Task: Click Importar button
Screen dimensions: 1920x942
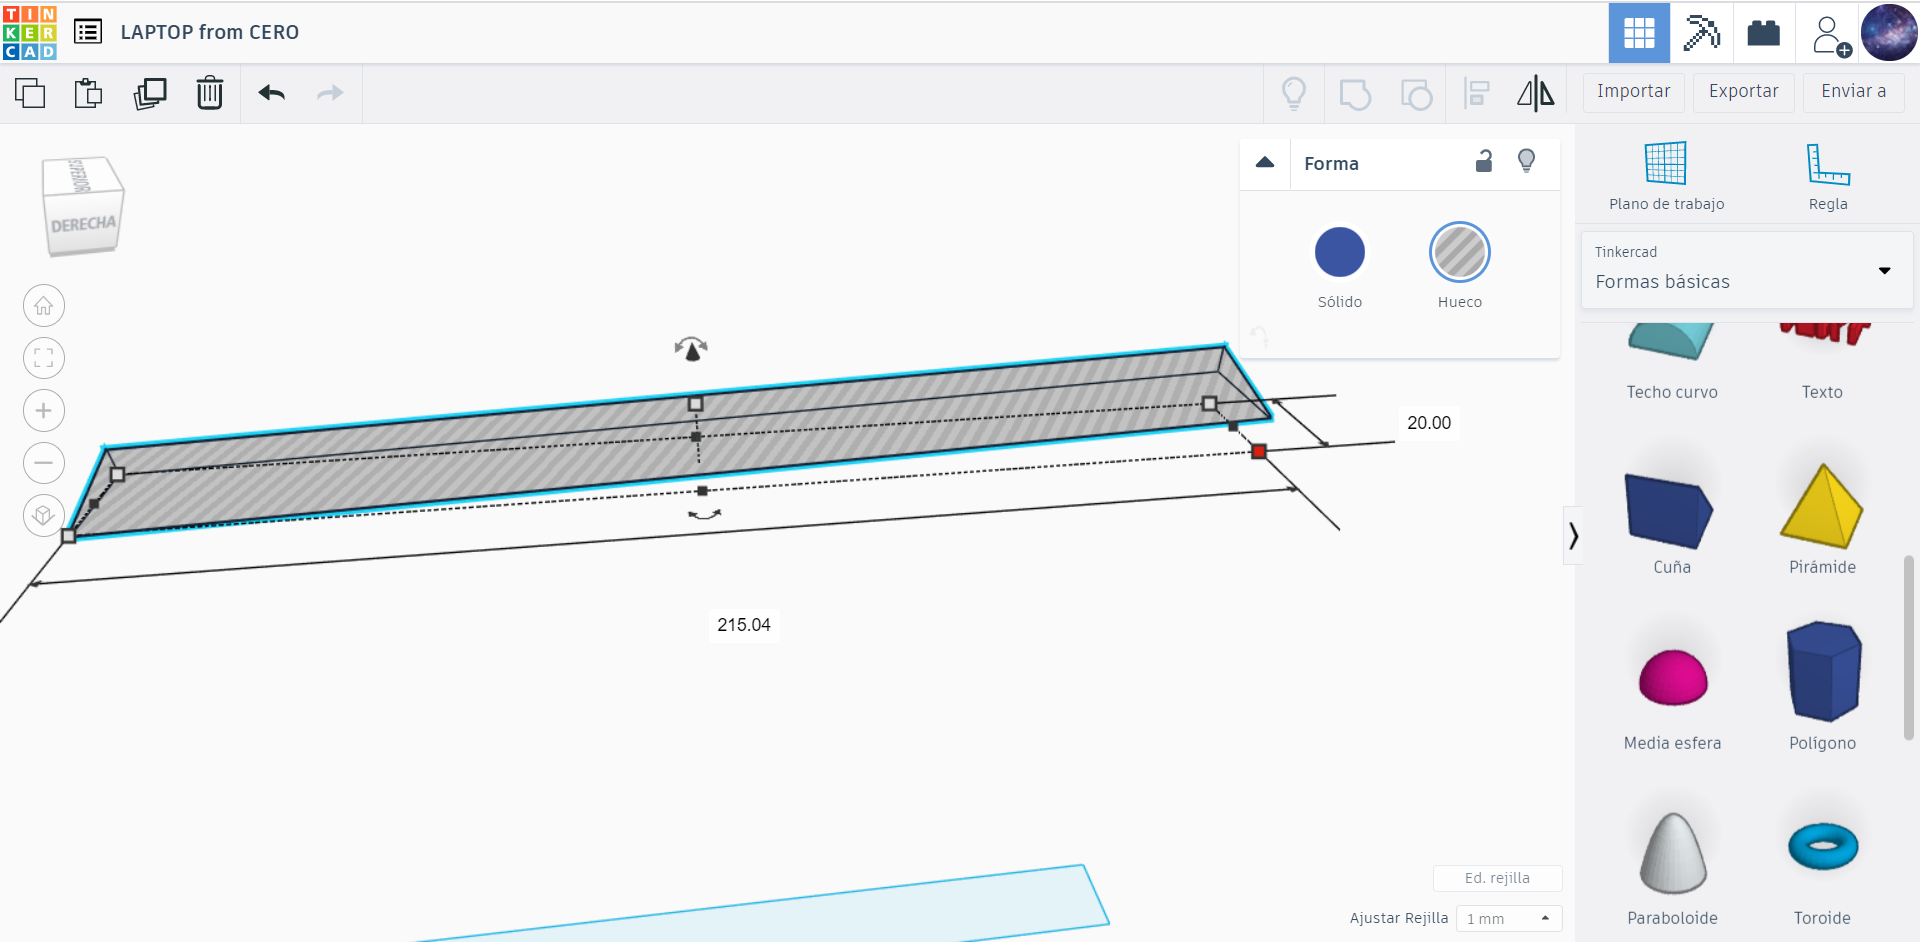Action: pos(1633,92)
